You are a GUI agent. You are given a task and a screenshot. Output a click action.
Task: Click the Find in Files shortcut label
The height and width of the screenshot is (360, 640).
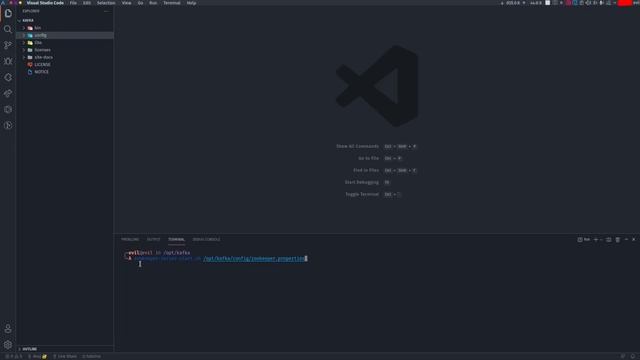pyautogui.click(x=366, y=170)
